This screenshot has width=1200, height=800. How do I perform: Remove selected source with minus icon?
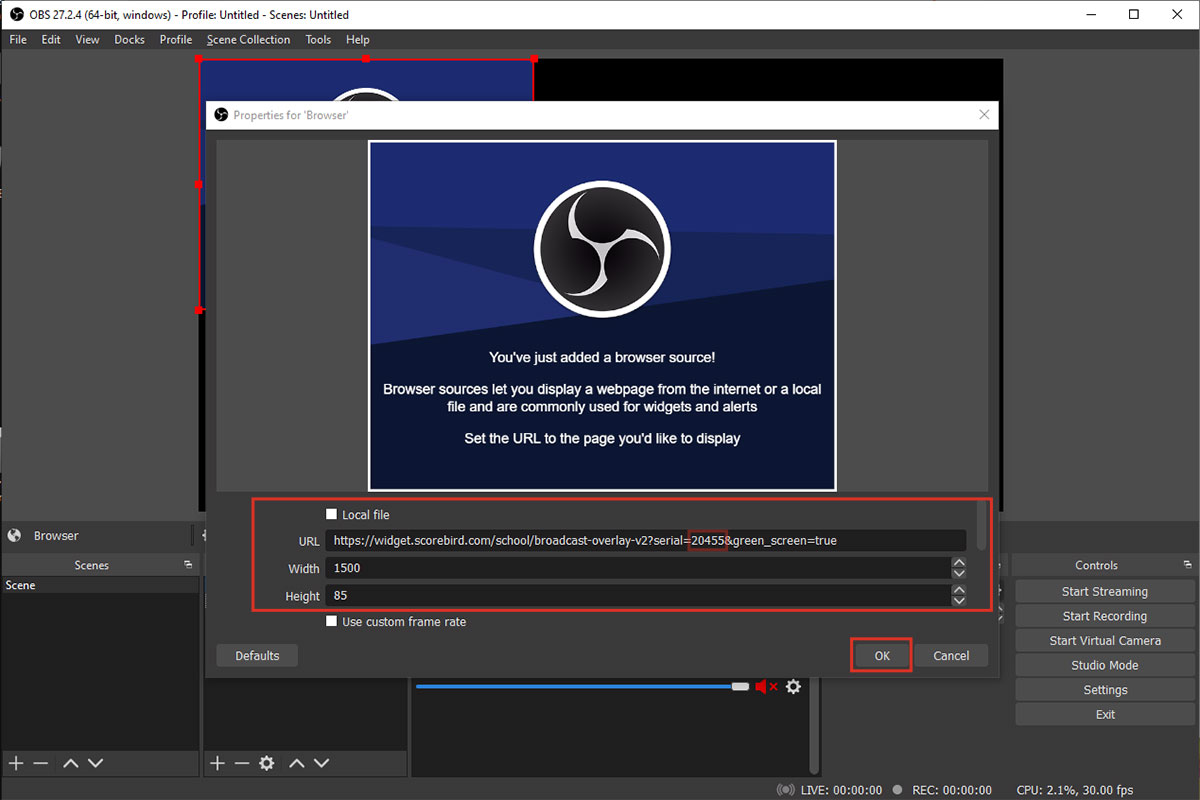(242, 763)
